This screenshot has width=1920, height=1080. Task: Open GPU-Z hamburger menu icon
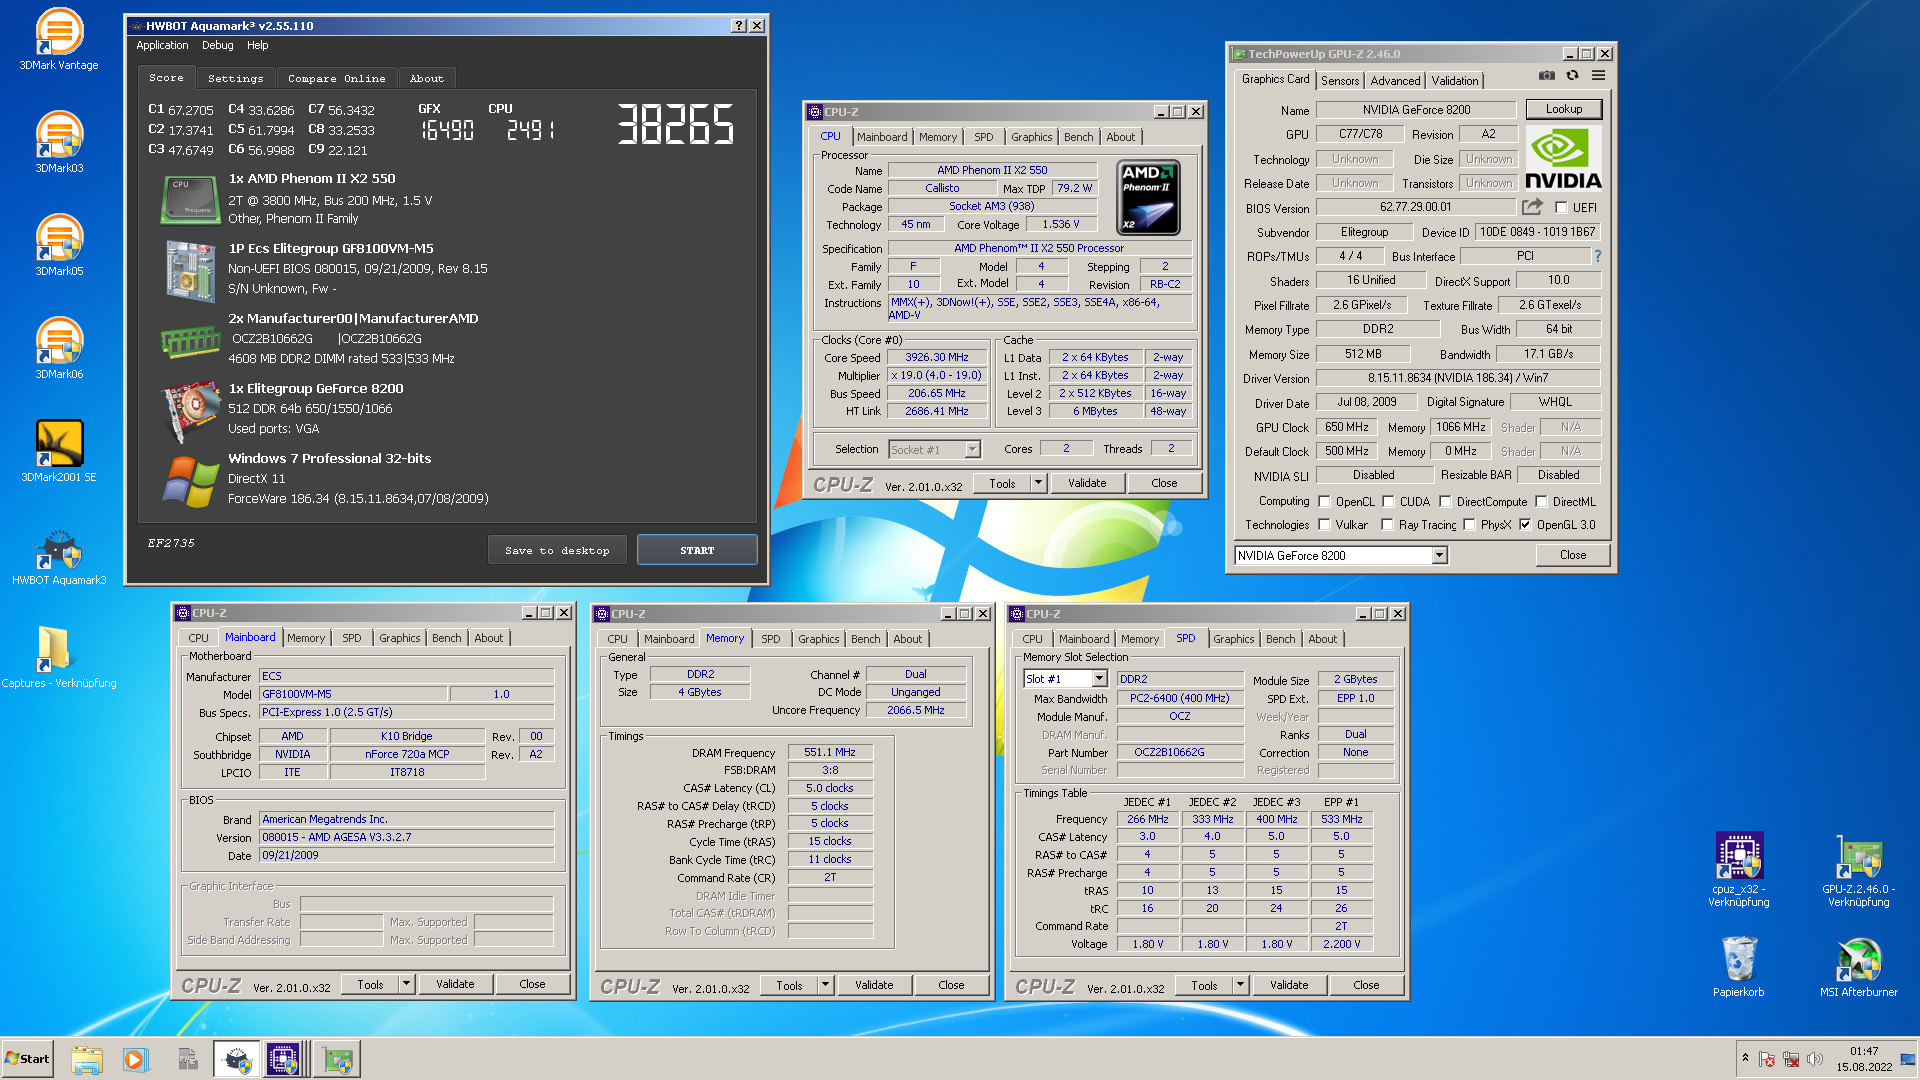1598,76
